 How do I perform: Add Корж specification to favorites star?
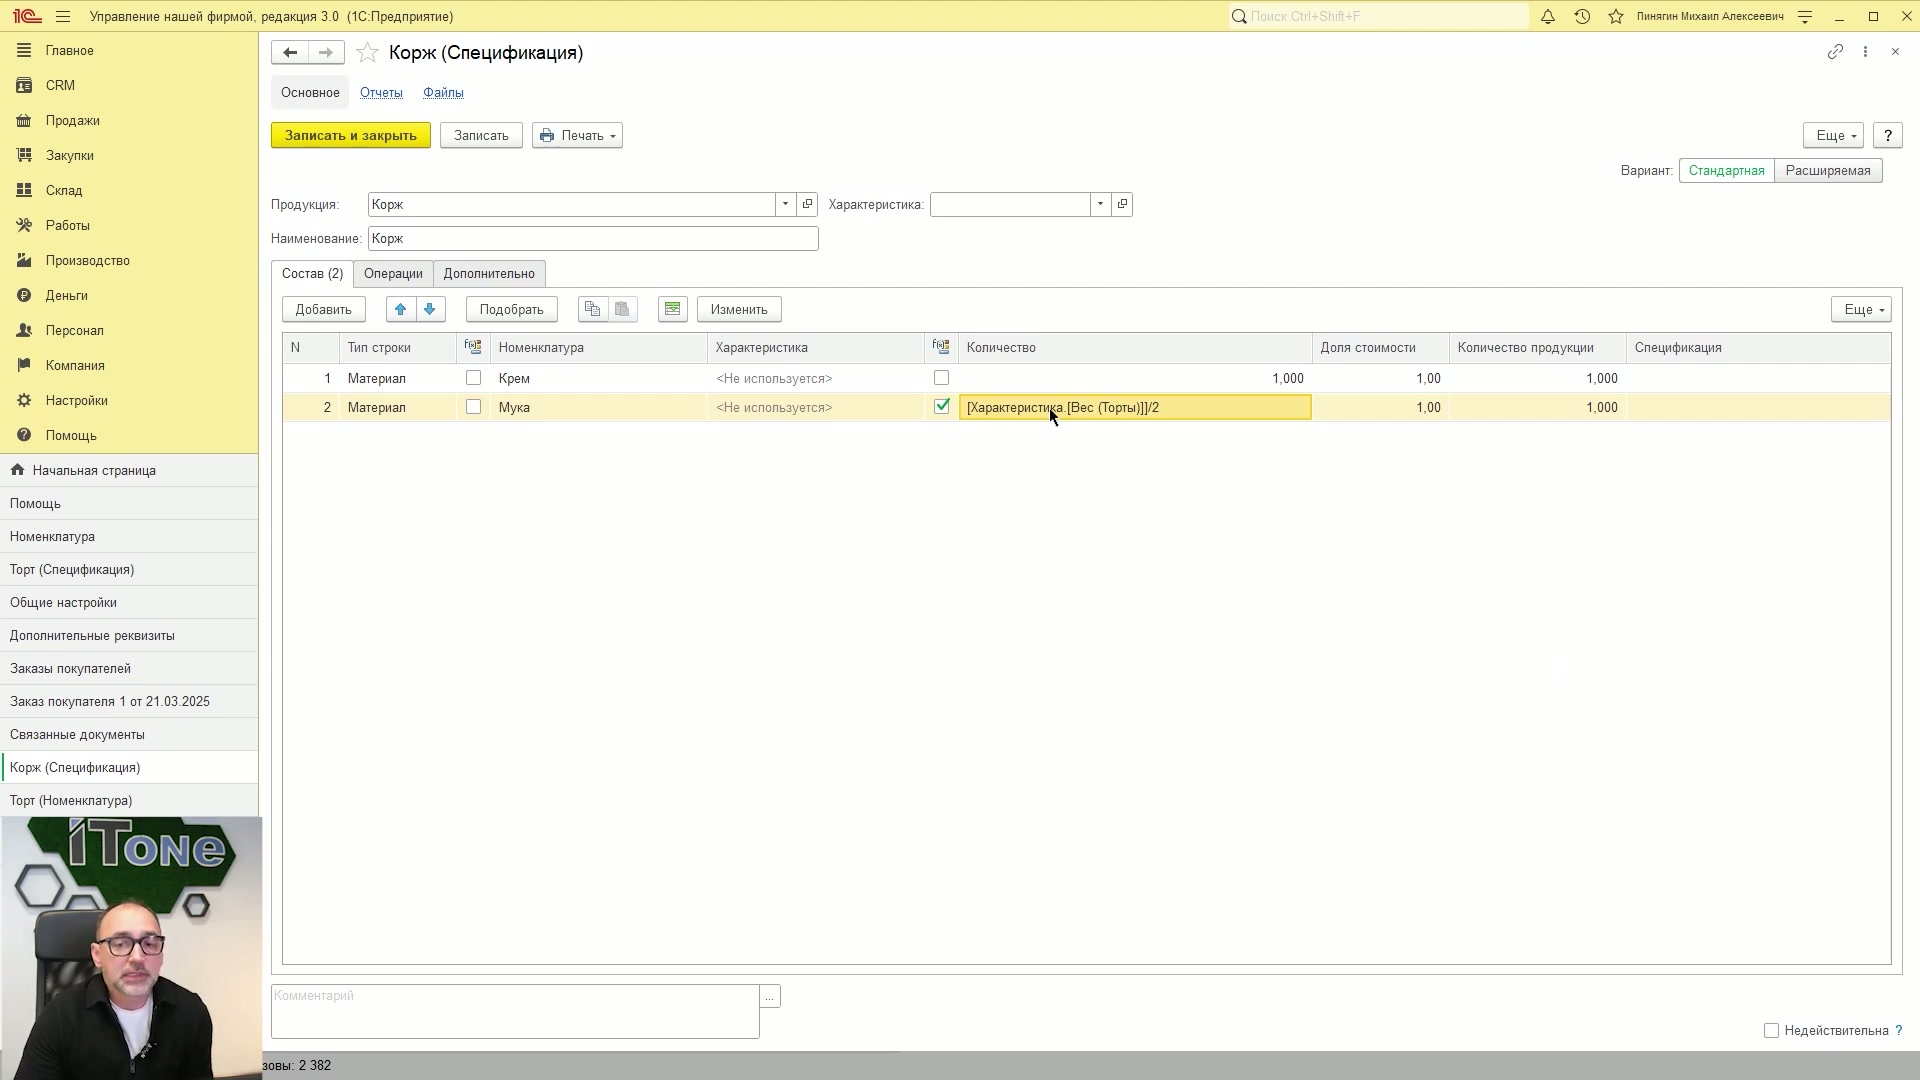(x=367, y=53)
